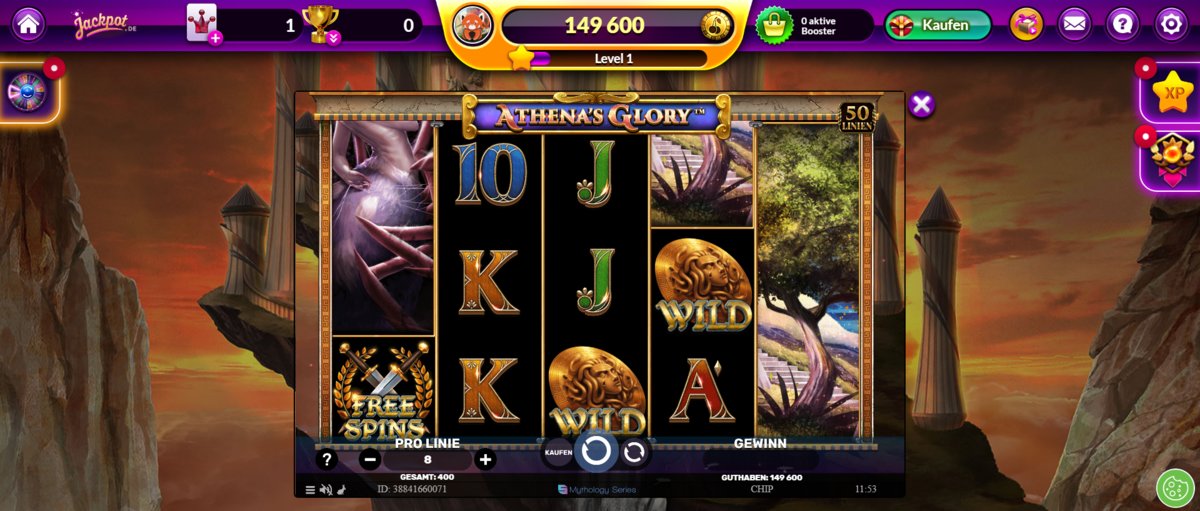This screenshot has width=1200, height=511.
Task: Click the green booster shopping bag icon
Action: (774, 25)
